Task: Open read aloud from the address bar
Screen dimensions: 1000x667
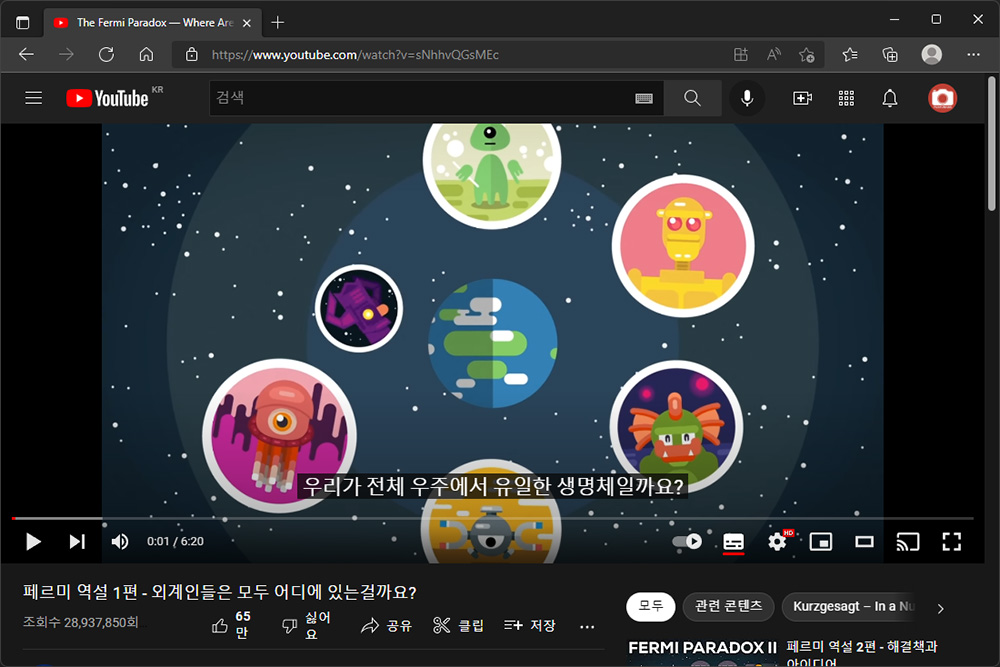Action: pos(774,55)
